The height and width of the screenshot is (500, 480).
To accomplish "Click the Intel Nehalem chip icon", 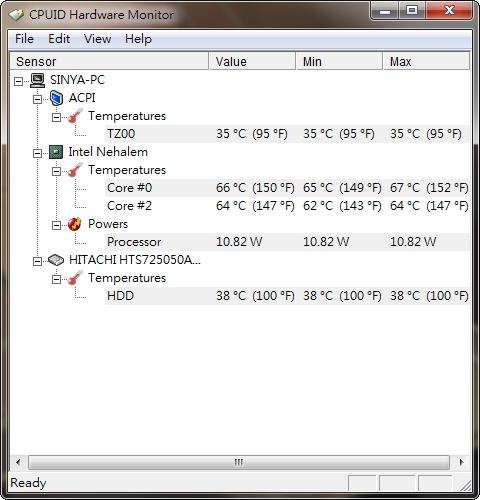I will pyautogui.click(x=56, y=152).
